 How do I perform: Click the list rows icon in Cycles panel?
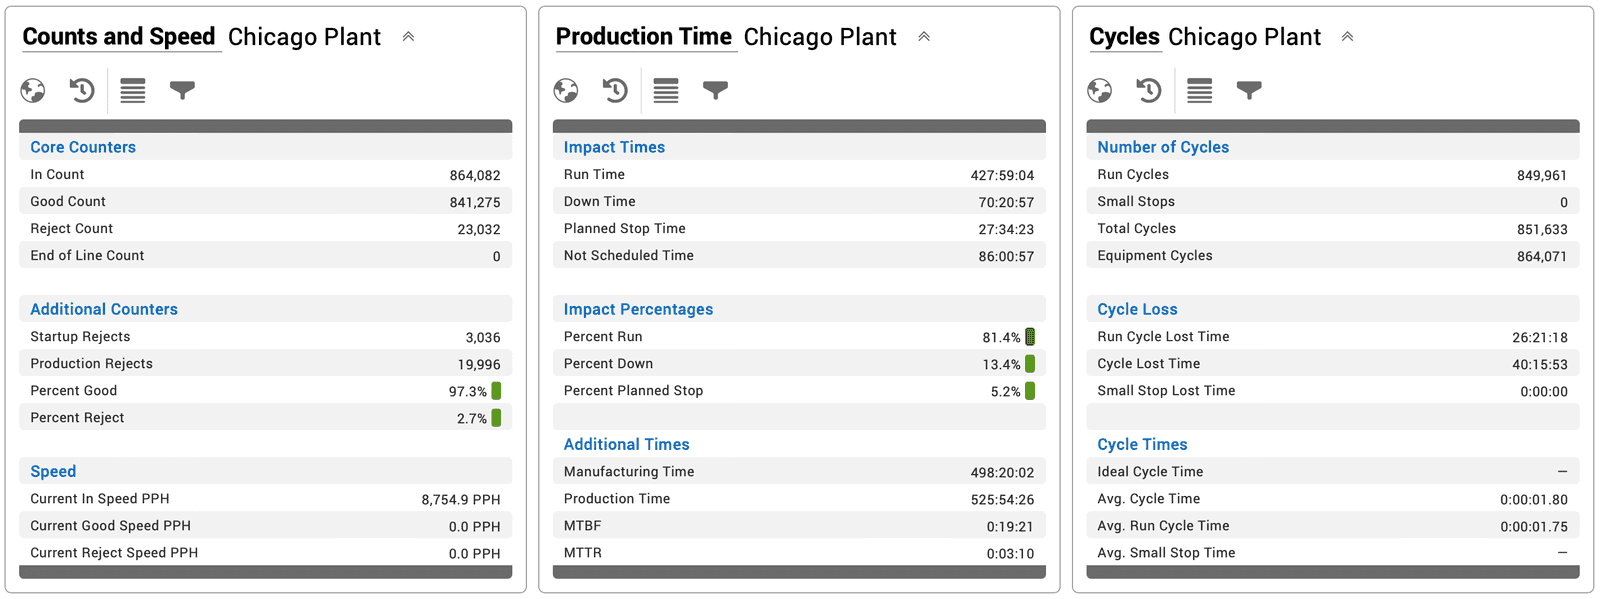click(1200, 91)
